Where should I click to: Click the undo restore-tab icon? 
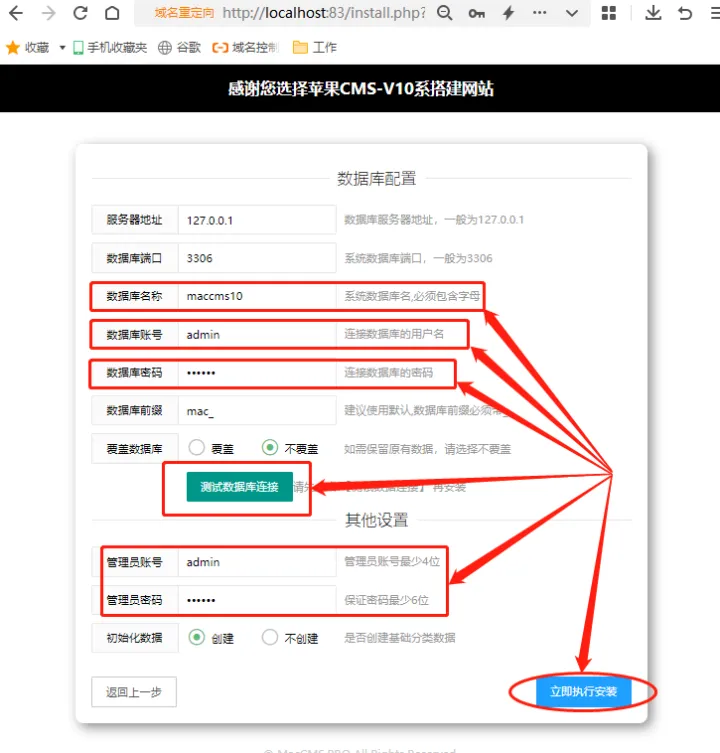click(x=685, y=13)
